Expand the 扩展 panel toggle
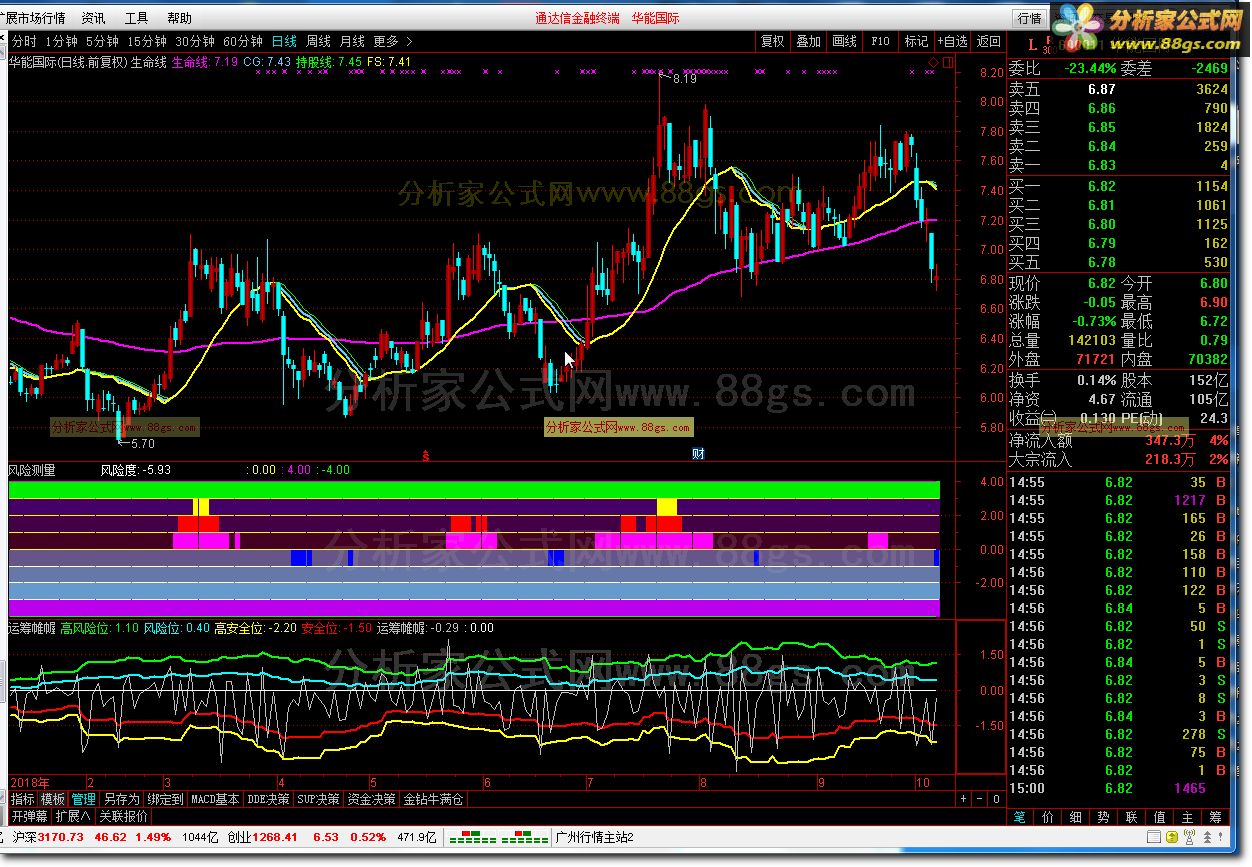 tap(73, 816)
